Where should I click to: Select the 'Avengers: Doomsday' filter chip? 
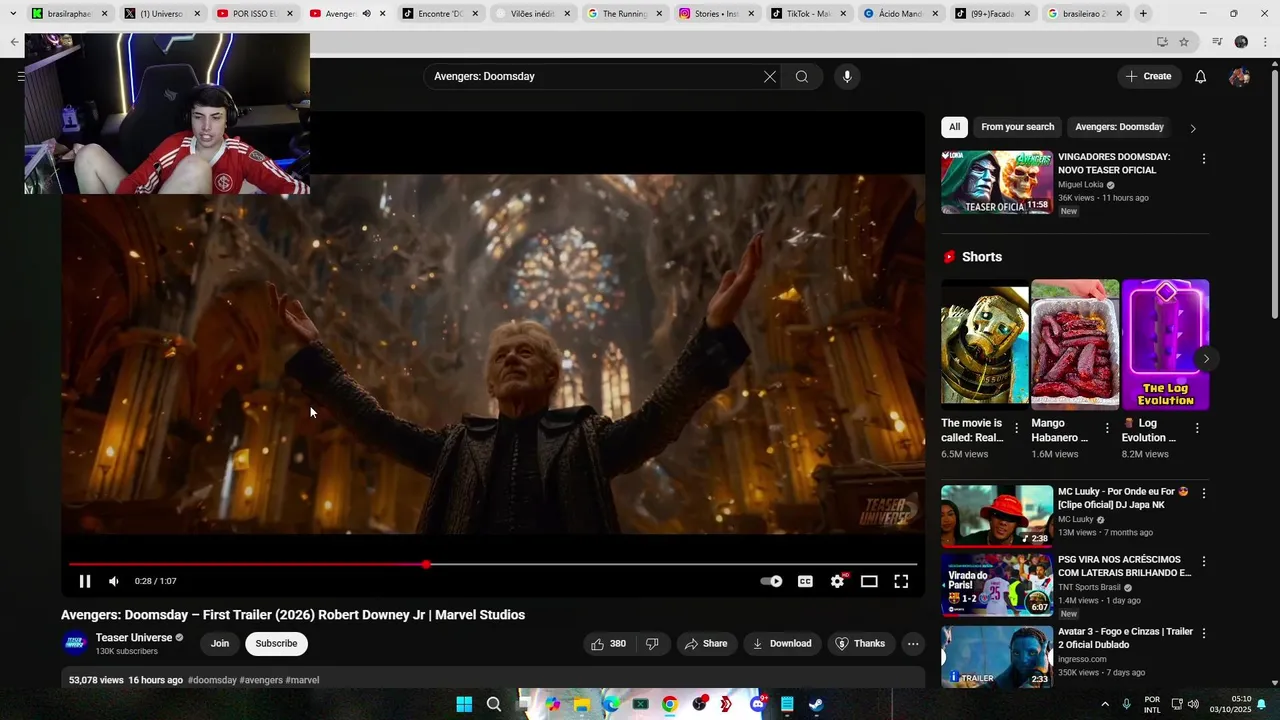tap(1119, 127)
